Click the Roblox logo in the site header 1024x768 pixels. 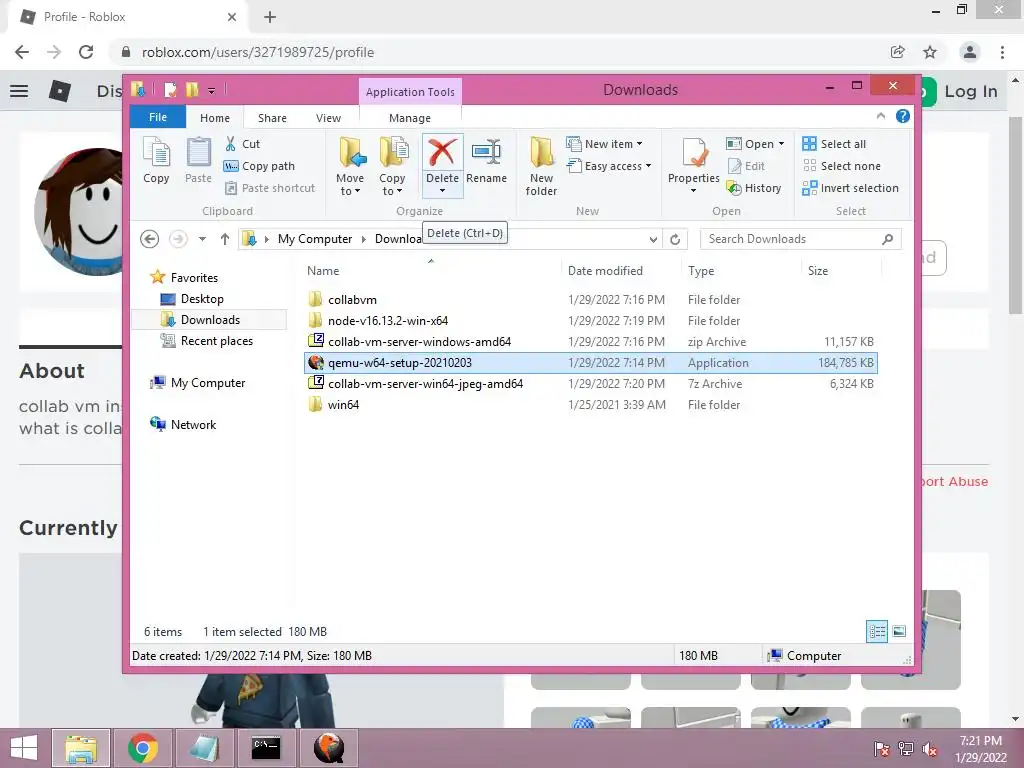pyautogui.click(x=60, y=91)
